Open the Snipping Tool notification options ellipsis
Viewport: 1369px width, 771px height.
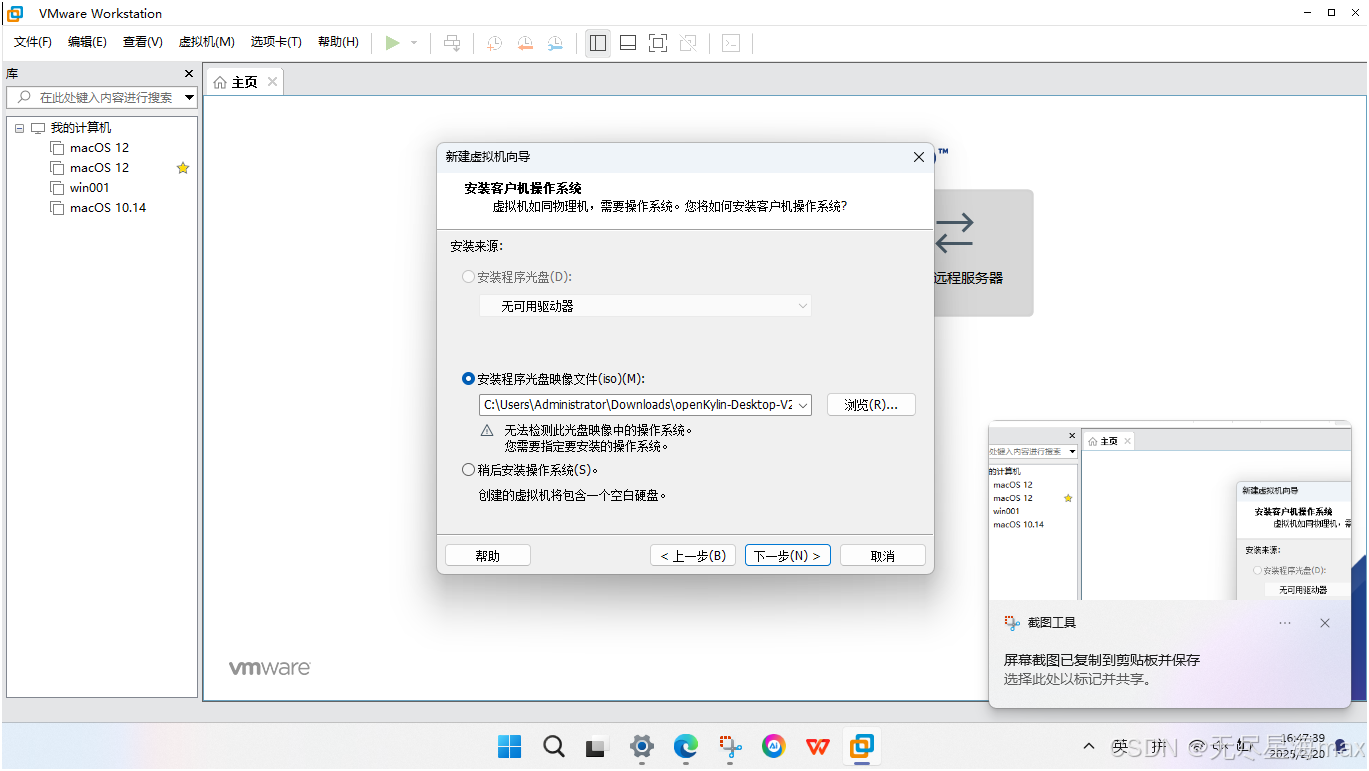(x=1285, y=623)
